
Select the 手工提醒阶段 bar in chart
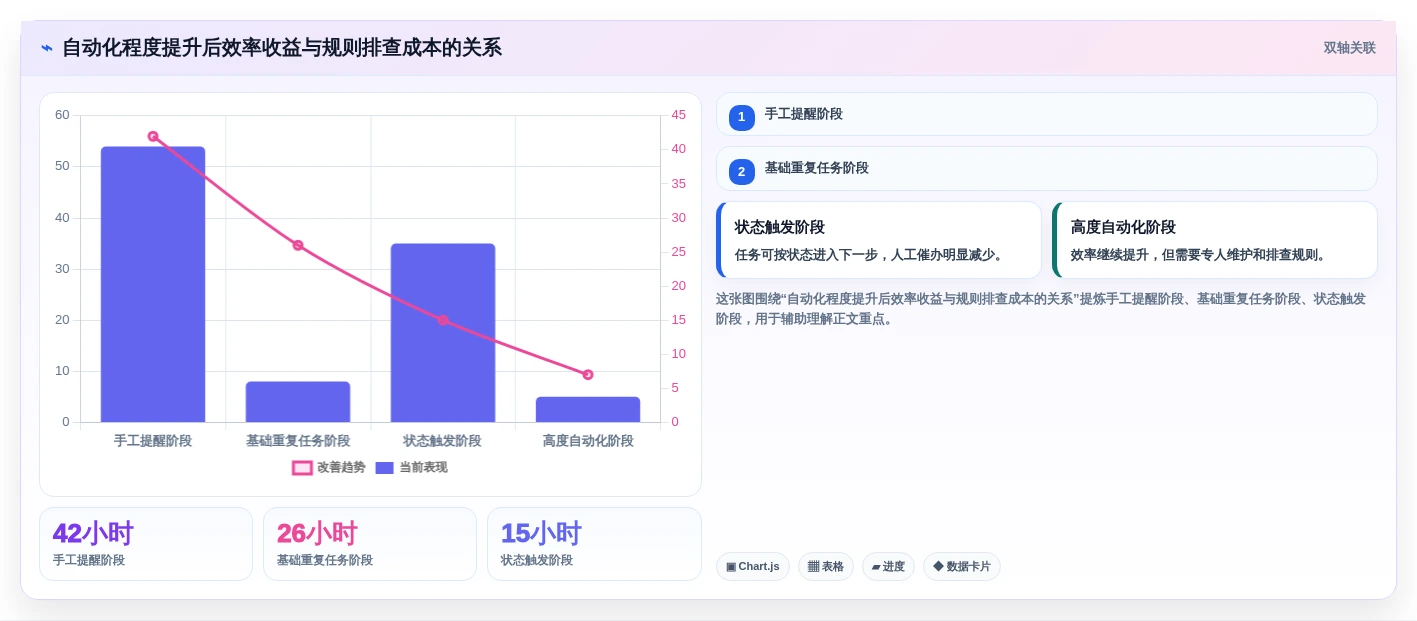point(153,284)
